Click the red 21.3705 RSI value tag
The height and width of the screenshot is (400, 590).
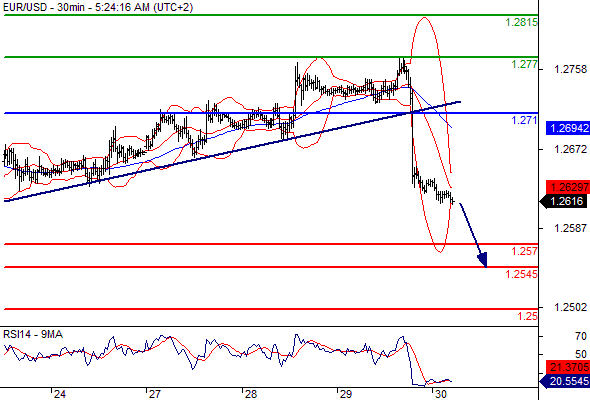(568, 367)
